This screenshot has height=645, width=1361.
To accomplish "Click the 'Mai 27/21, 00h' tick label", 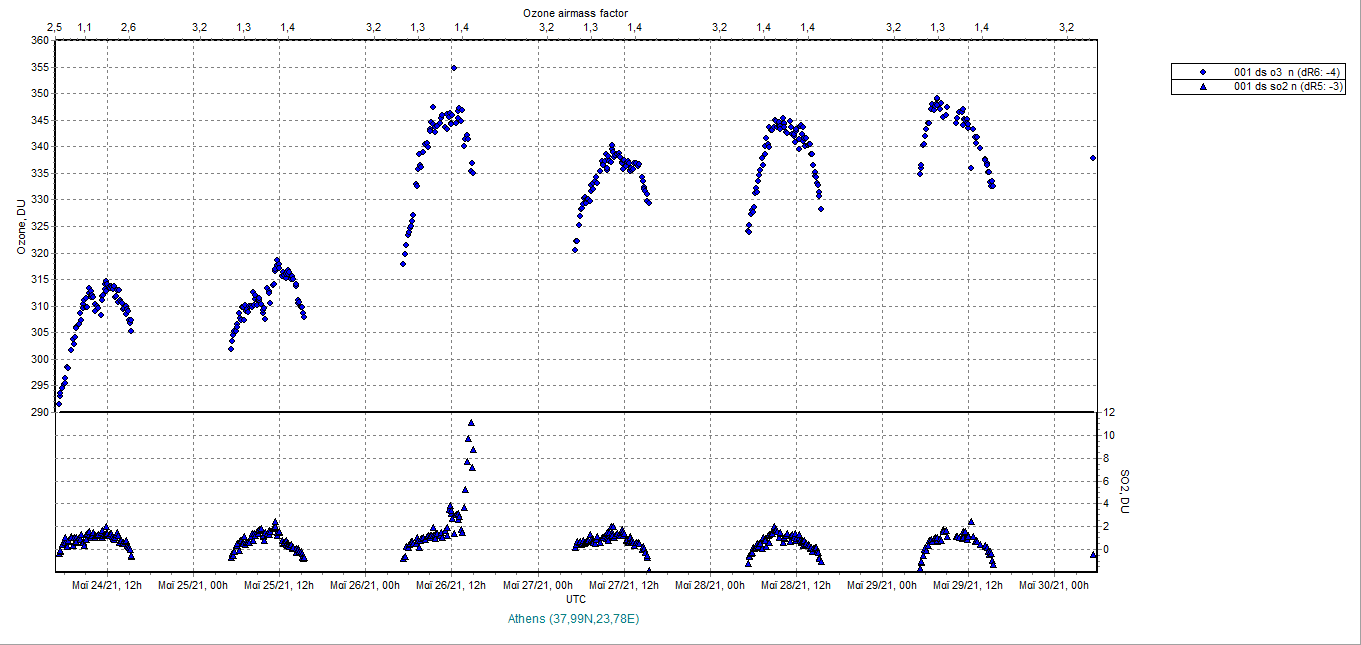I will tap(539, 584).
